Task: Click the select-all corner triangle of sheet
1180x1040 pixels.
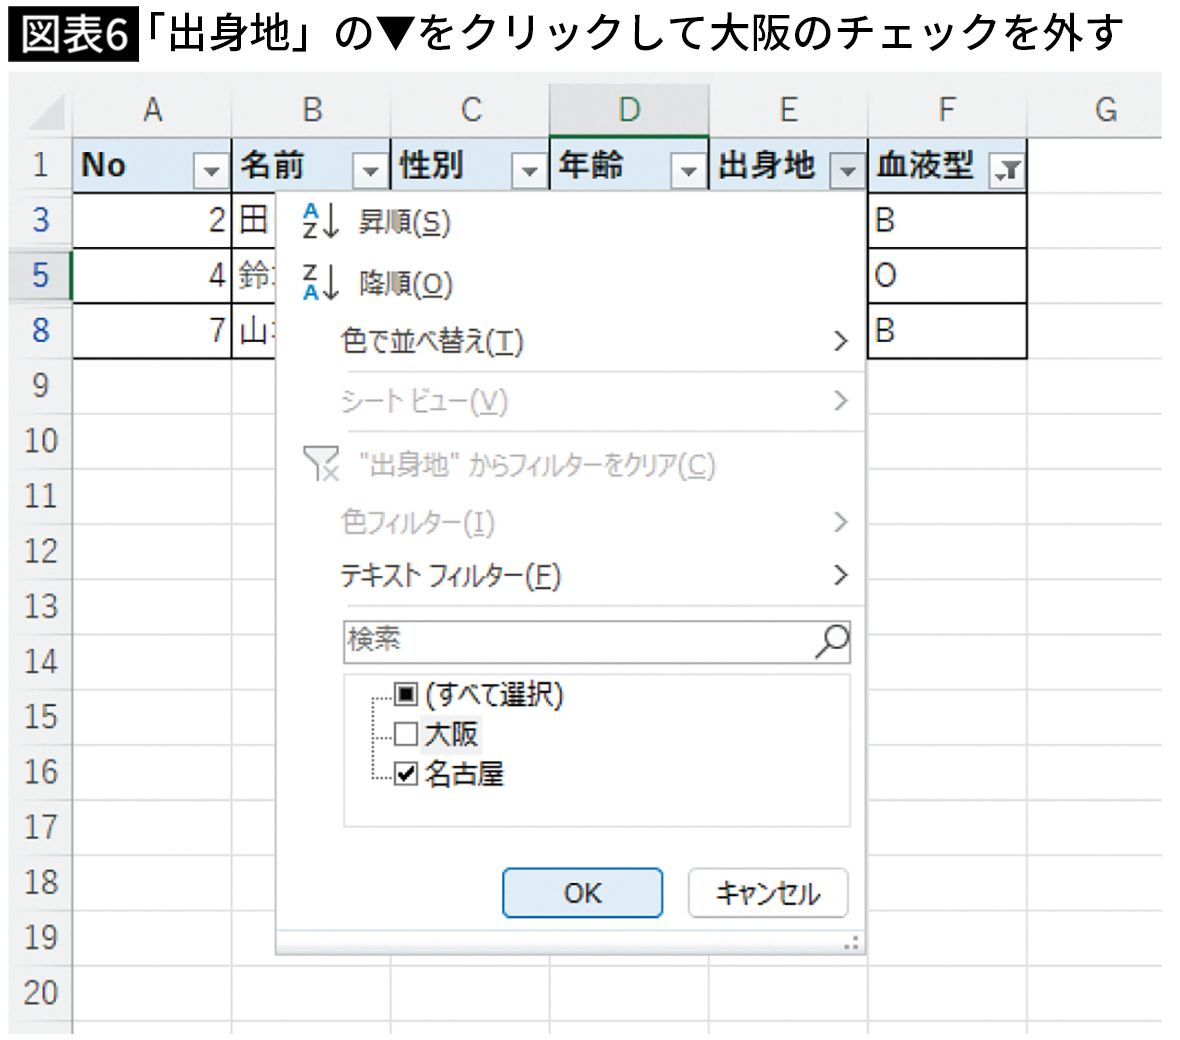Action: point(46,112)
